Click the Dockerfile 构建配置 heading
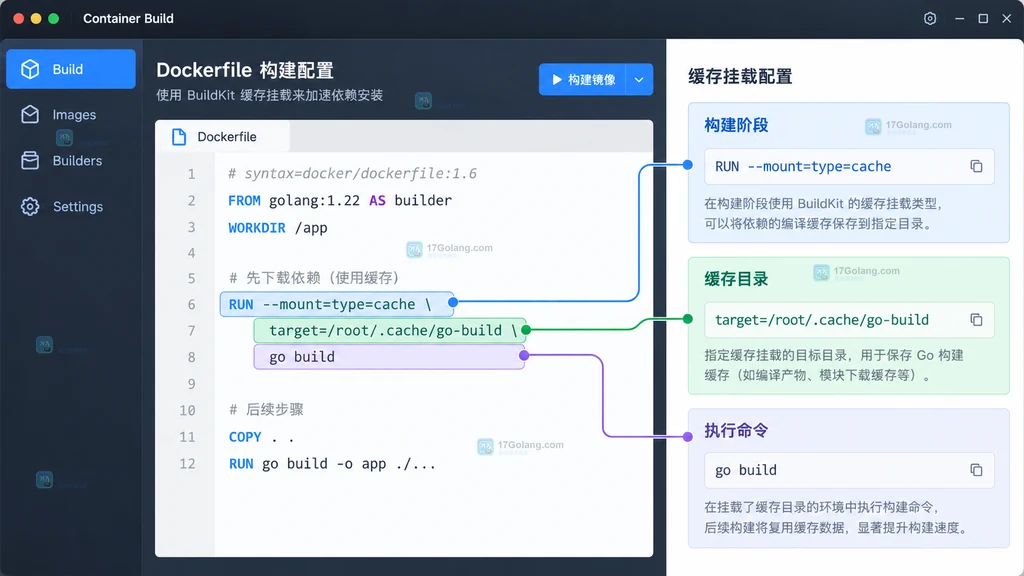Image resolution: width=1024 pixels, height=576 pixels. click(x=245, y=70)
